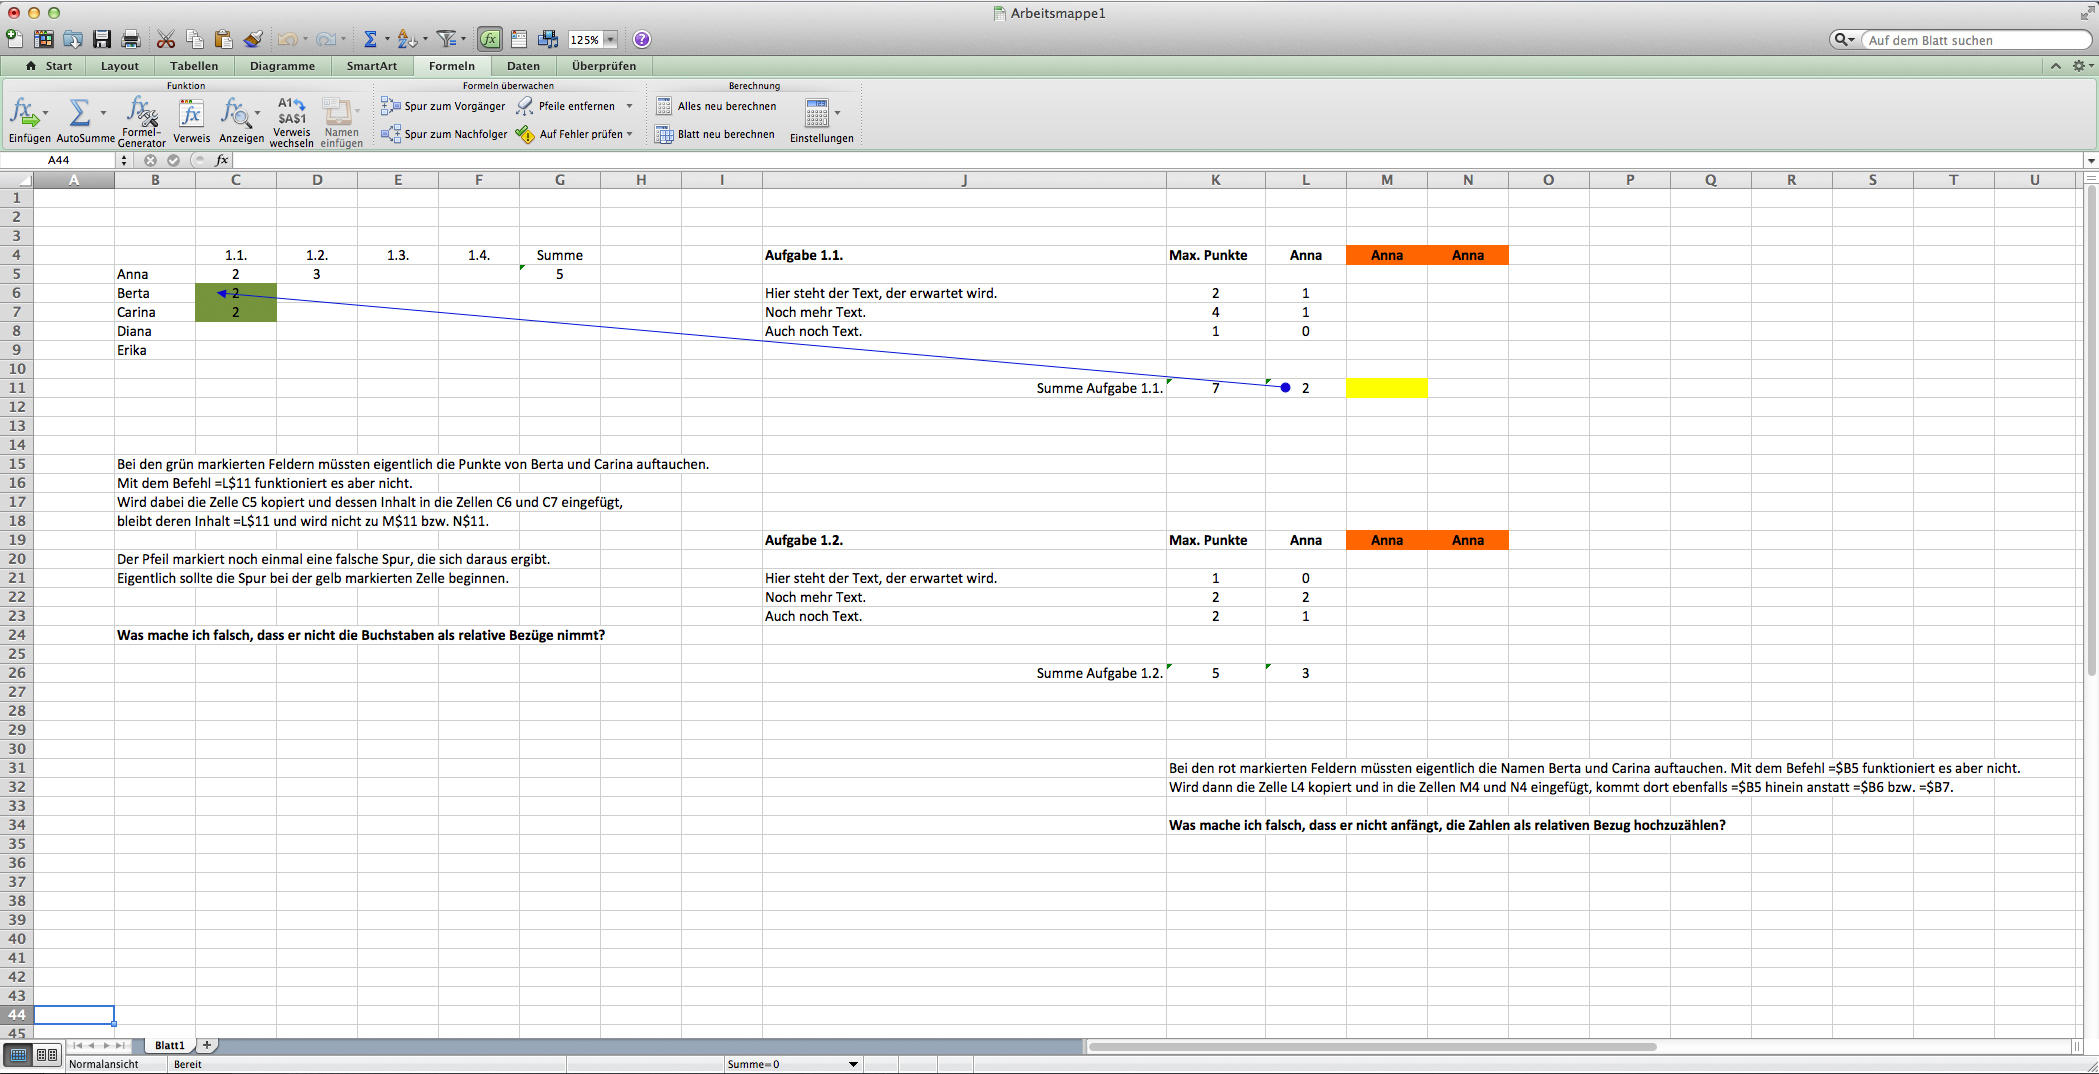This screenshot has width=2099, height=1074.
Task: Expand the Pfeile entfernen dropdown arrow
Action: pos(629,106)
